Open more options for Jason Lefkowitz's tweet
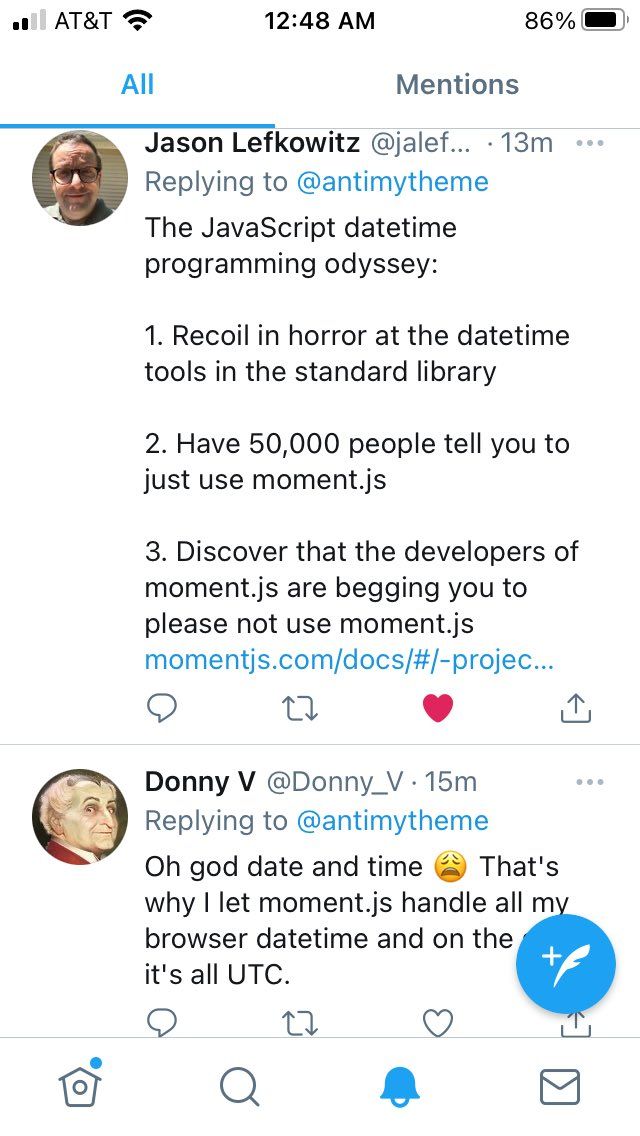The image size is (640, 1136). [590, 143]
